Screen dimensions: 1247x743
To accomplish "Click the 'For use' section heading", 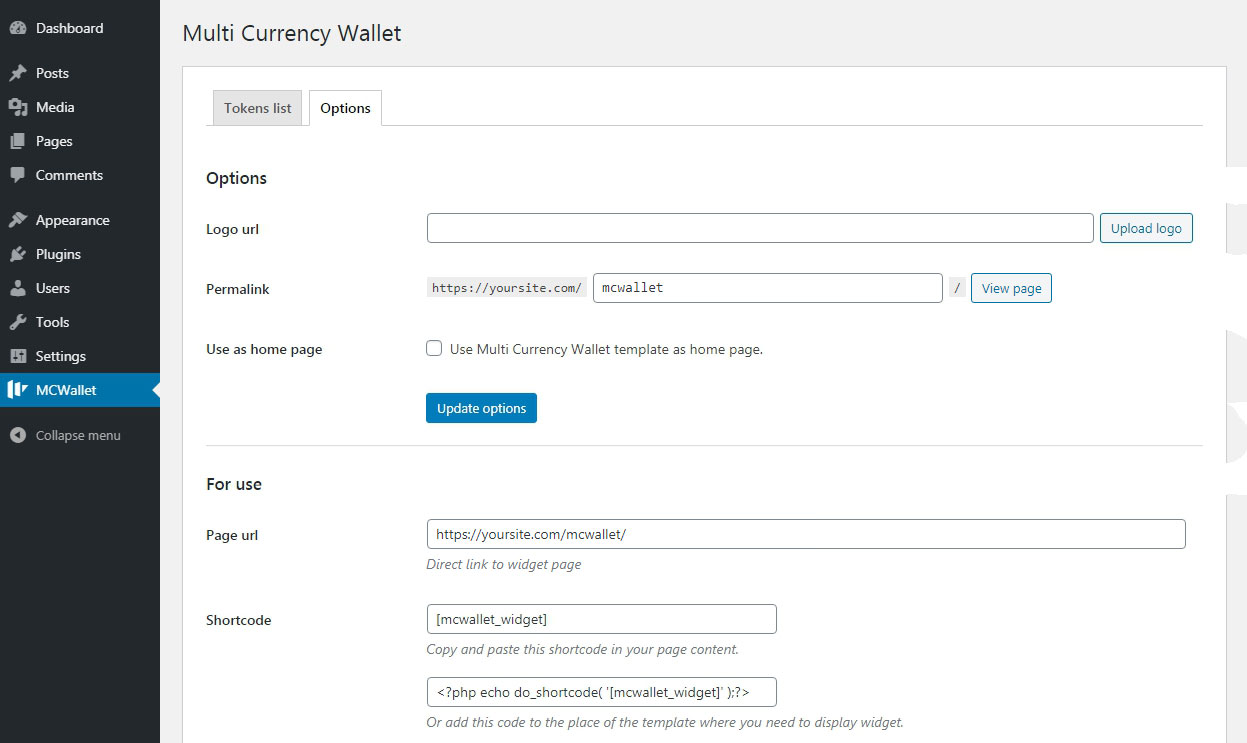I will pyautogui.click(x=234, y=484).
